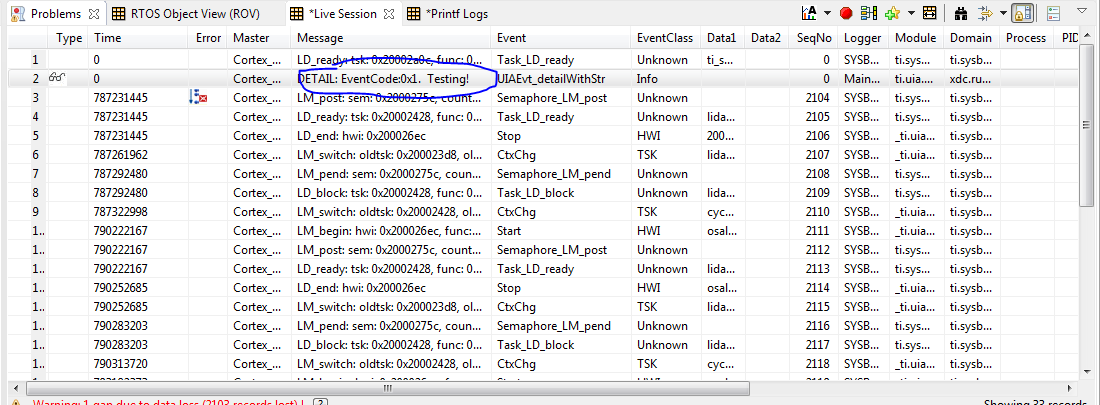Select the UIAEvt_detailWithStr event cell

(x=551, y=79)
